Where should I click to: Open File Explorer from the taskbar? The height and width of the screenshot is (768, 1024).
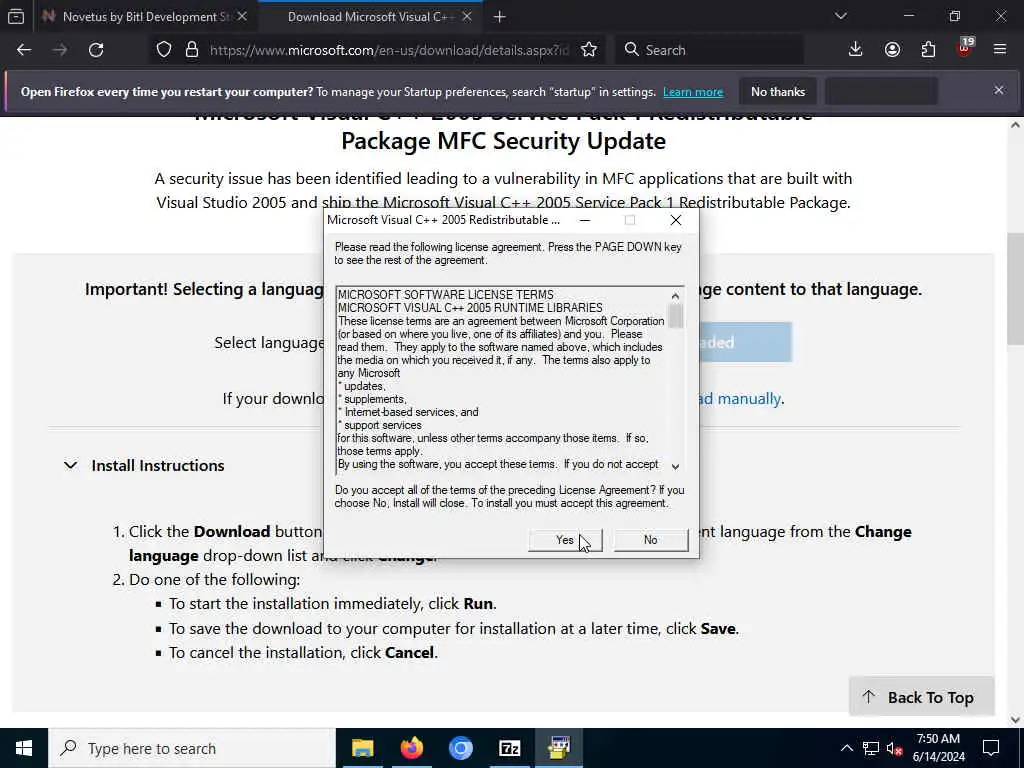(362, 748)
